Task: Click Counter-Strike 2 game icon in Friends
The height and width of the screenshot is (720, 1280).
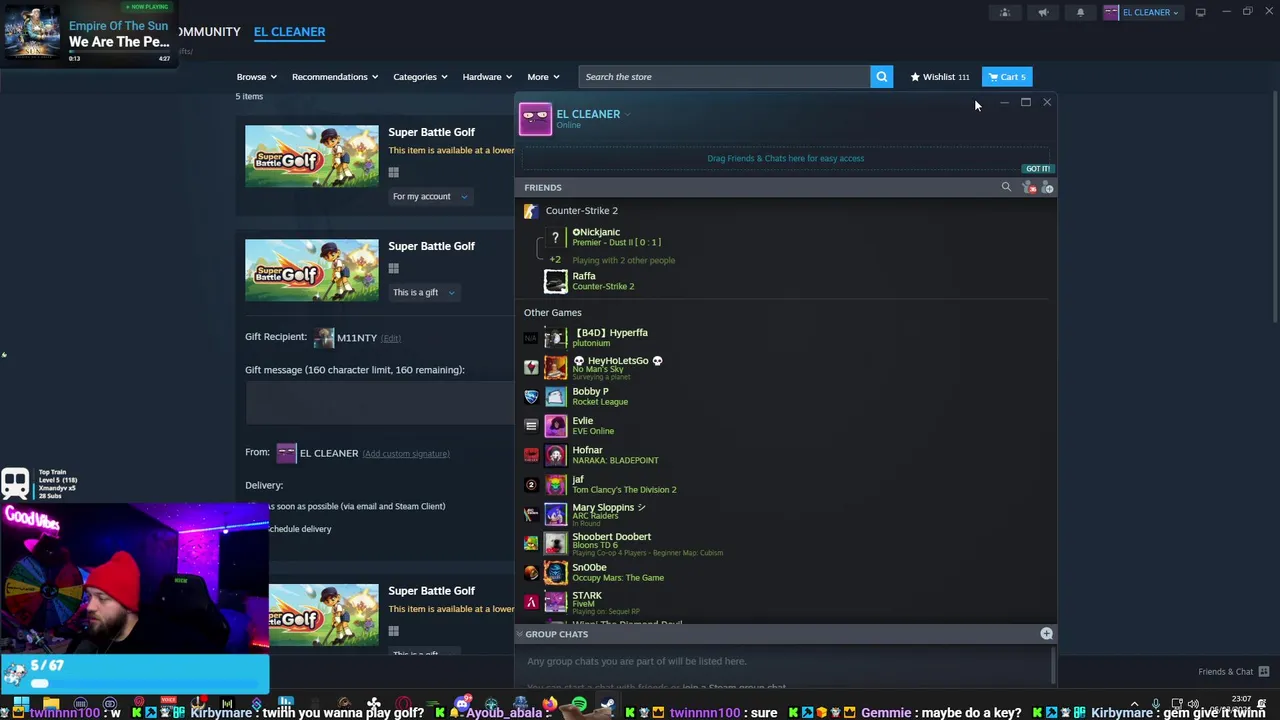Action: point(531,211)
